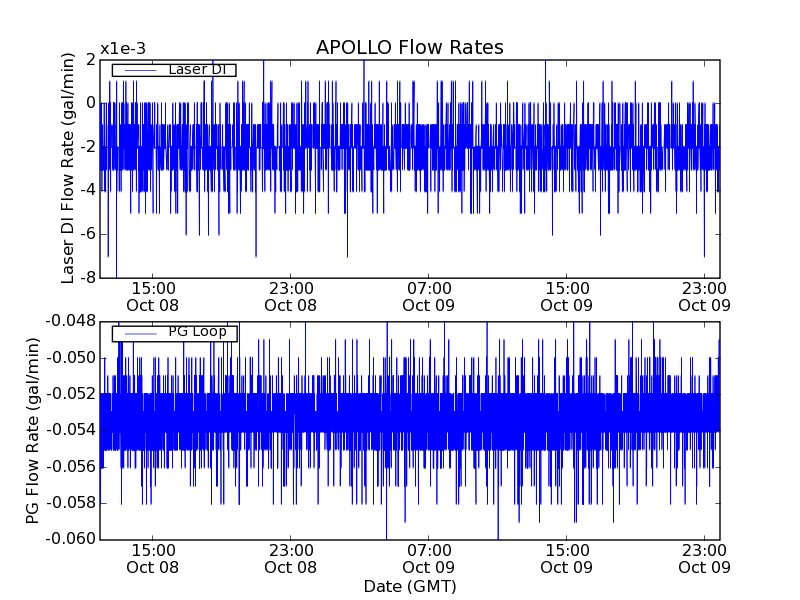Click the APOLLO Flow Rates title
This screenshot has width=800, height=600.
pos(410,47)
